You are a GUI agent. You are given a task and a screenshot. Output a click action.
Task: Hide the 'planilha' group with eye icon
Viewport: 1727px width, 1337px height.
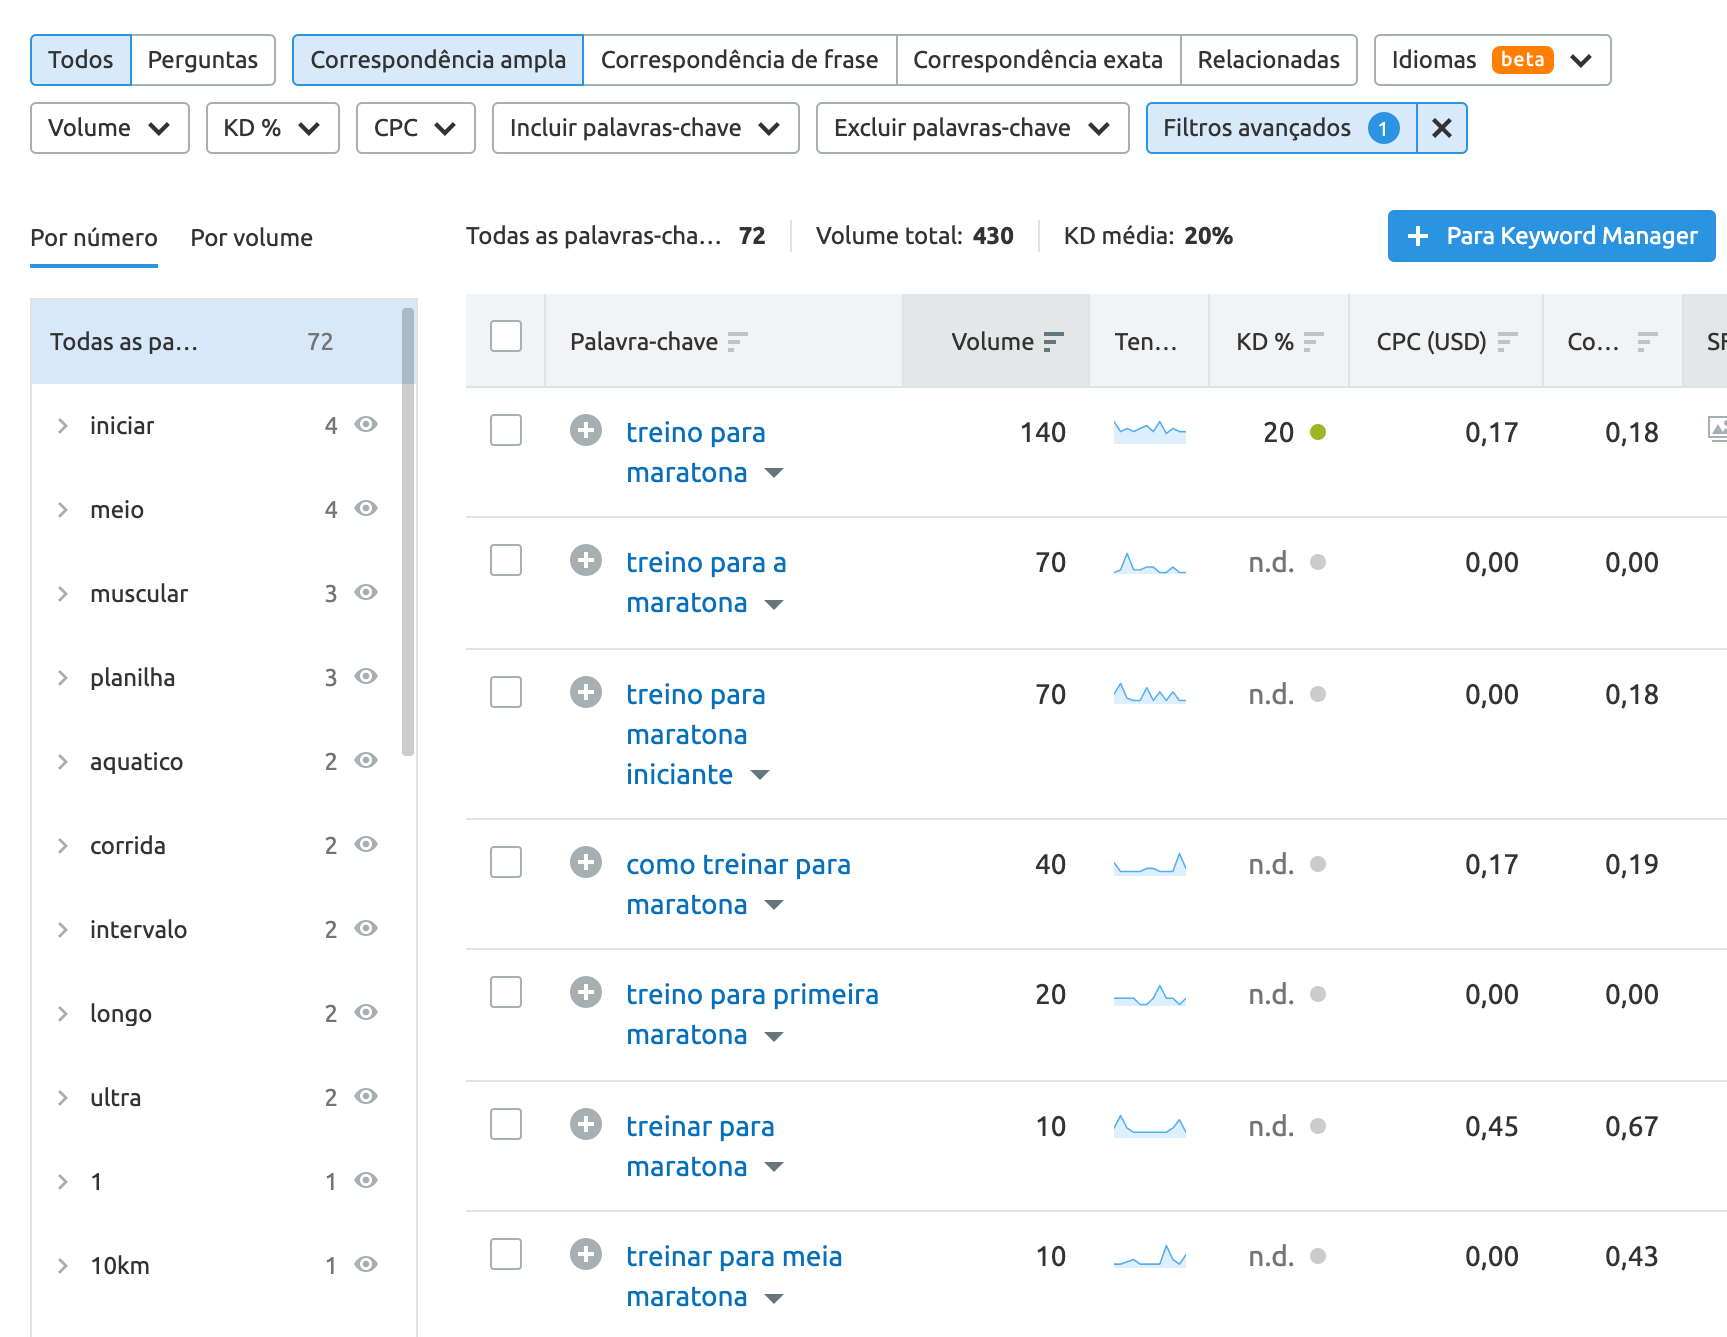(366, 677)
